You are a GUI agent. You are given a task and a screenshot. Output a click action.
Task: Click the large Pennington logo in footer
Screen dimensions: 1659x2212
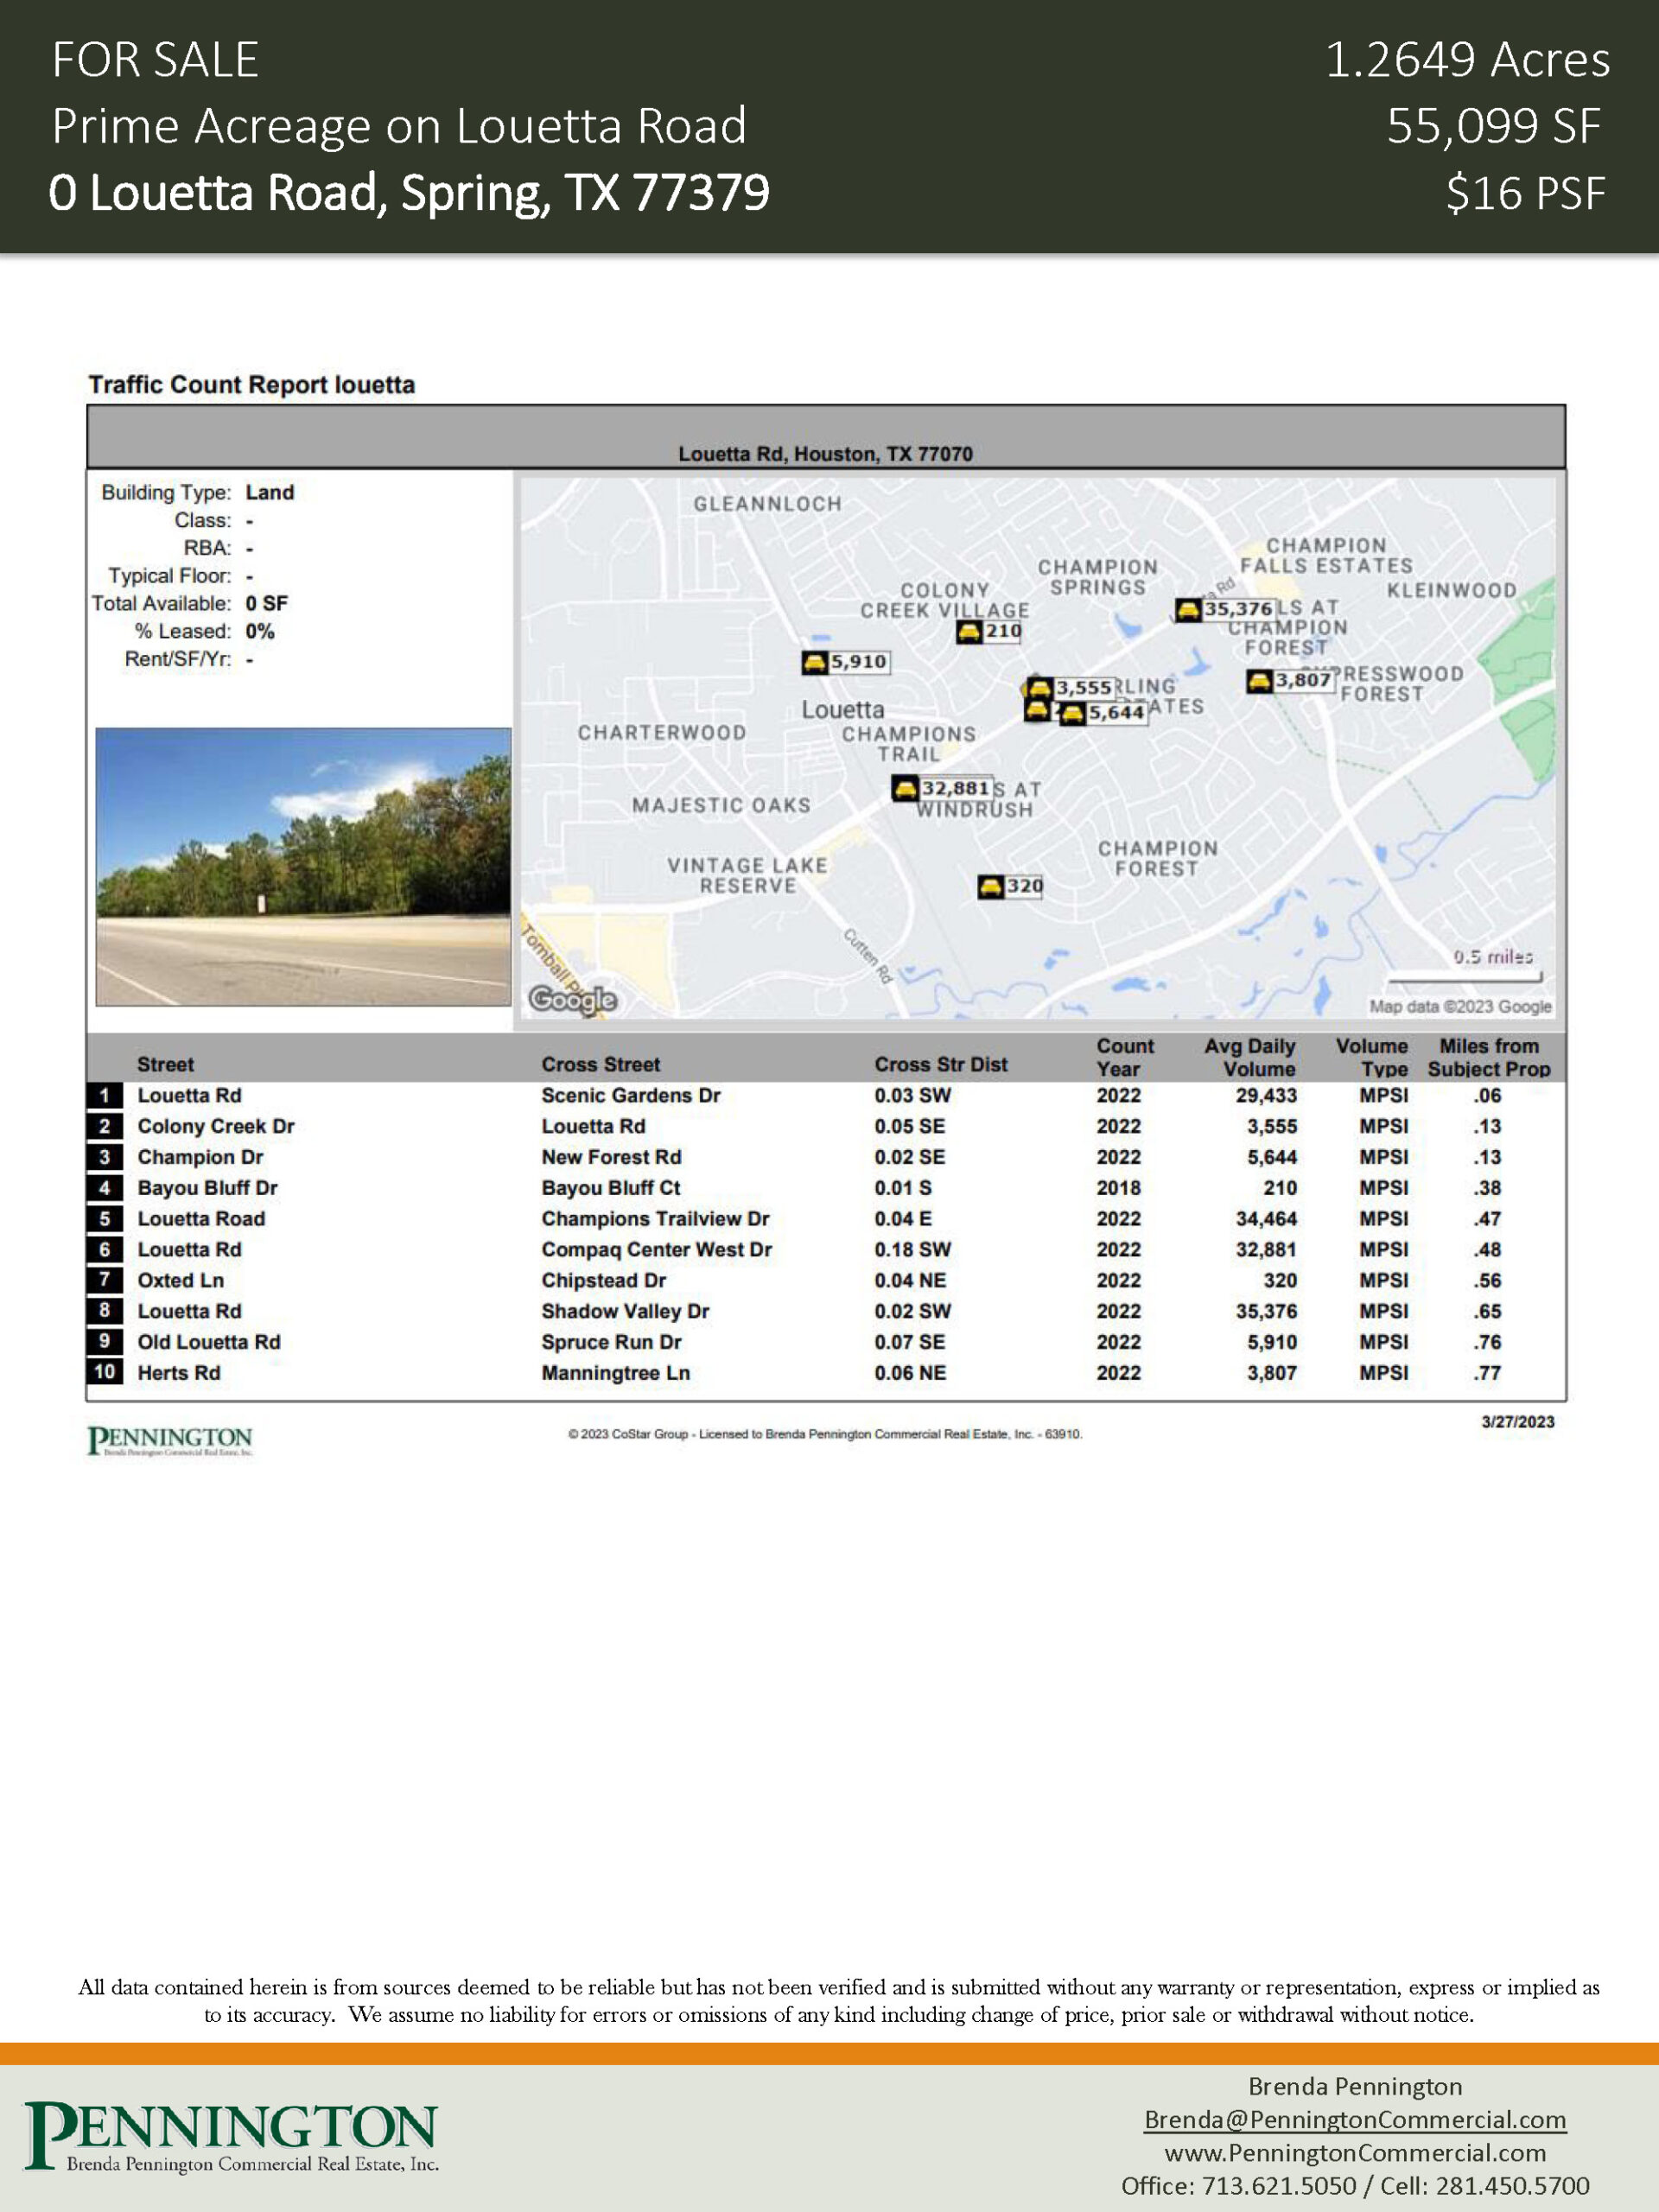(x=232, y=2136)
